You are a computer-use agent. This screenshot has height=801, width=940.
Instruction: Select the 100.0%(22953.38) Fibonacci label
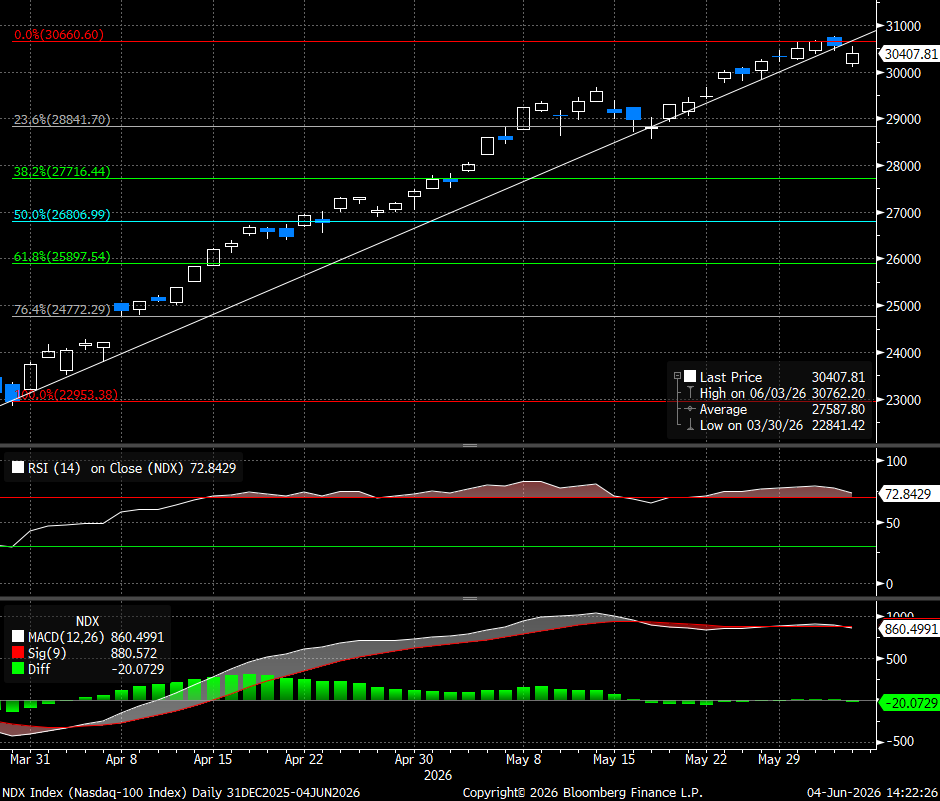coord(66,395)
